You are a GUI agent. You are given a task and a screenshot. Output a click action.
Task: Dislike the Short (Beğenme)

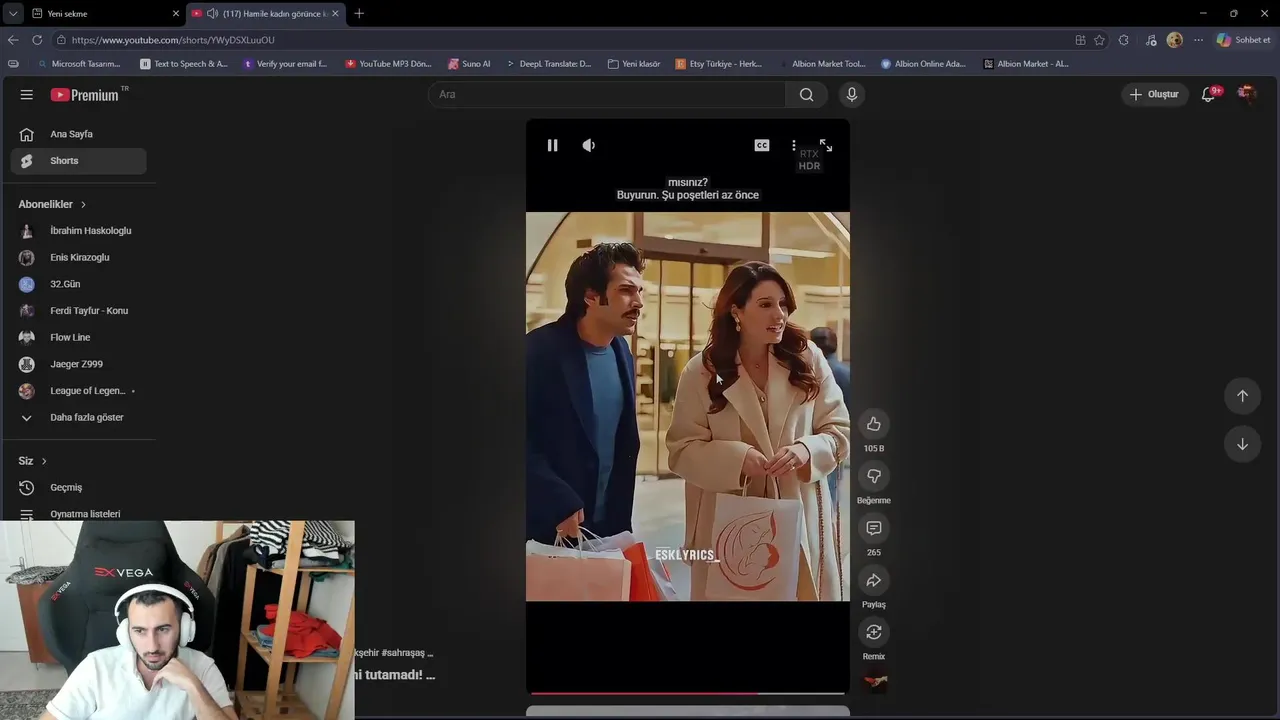coord(874,476)
